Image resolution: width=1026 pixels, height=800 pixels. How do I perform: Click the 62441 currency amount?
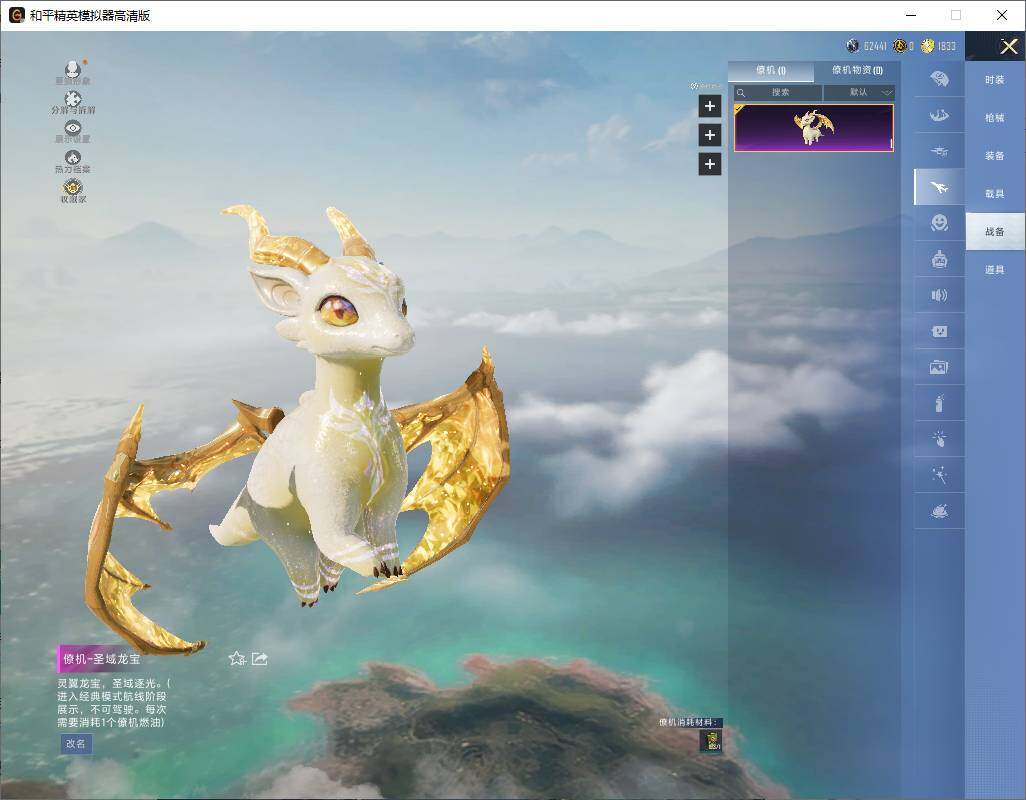tap(875, 46)
